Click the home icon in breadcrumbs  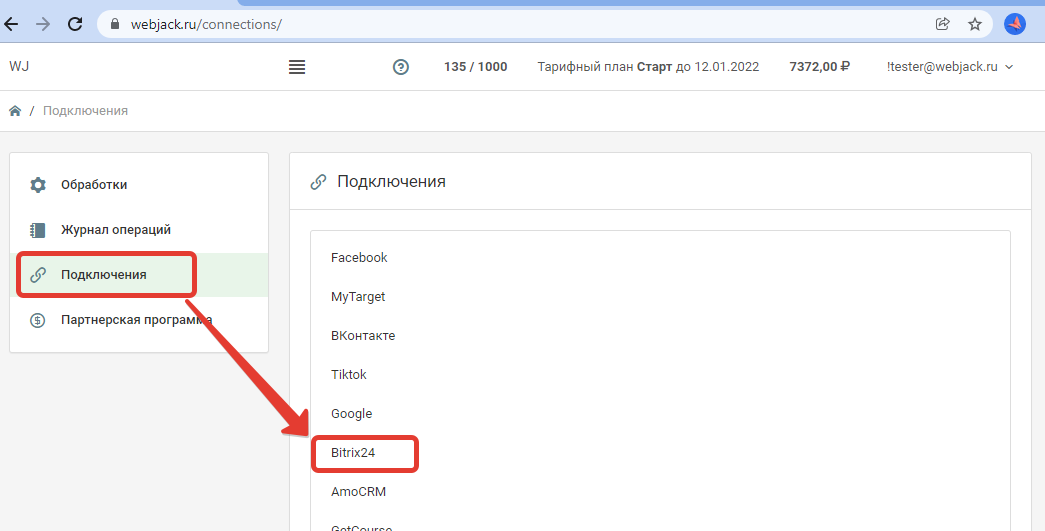tap(15, 111)
